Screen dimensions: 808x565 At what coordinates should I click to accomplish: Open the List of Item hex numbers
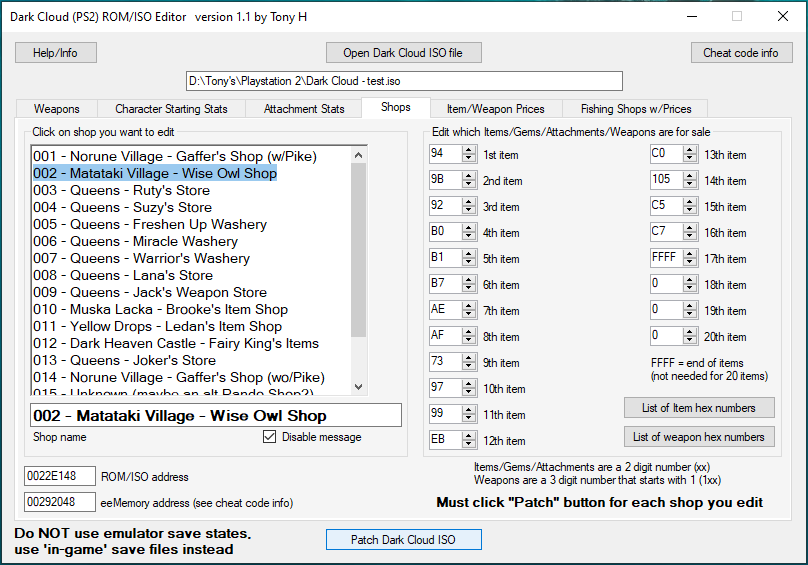click(x=699, y=408)
